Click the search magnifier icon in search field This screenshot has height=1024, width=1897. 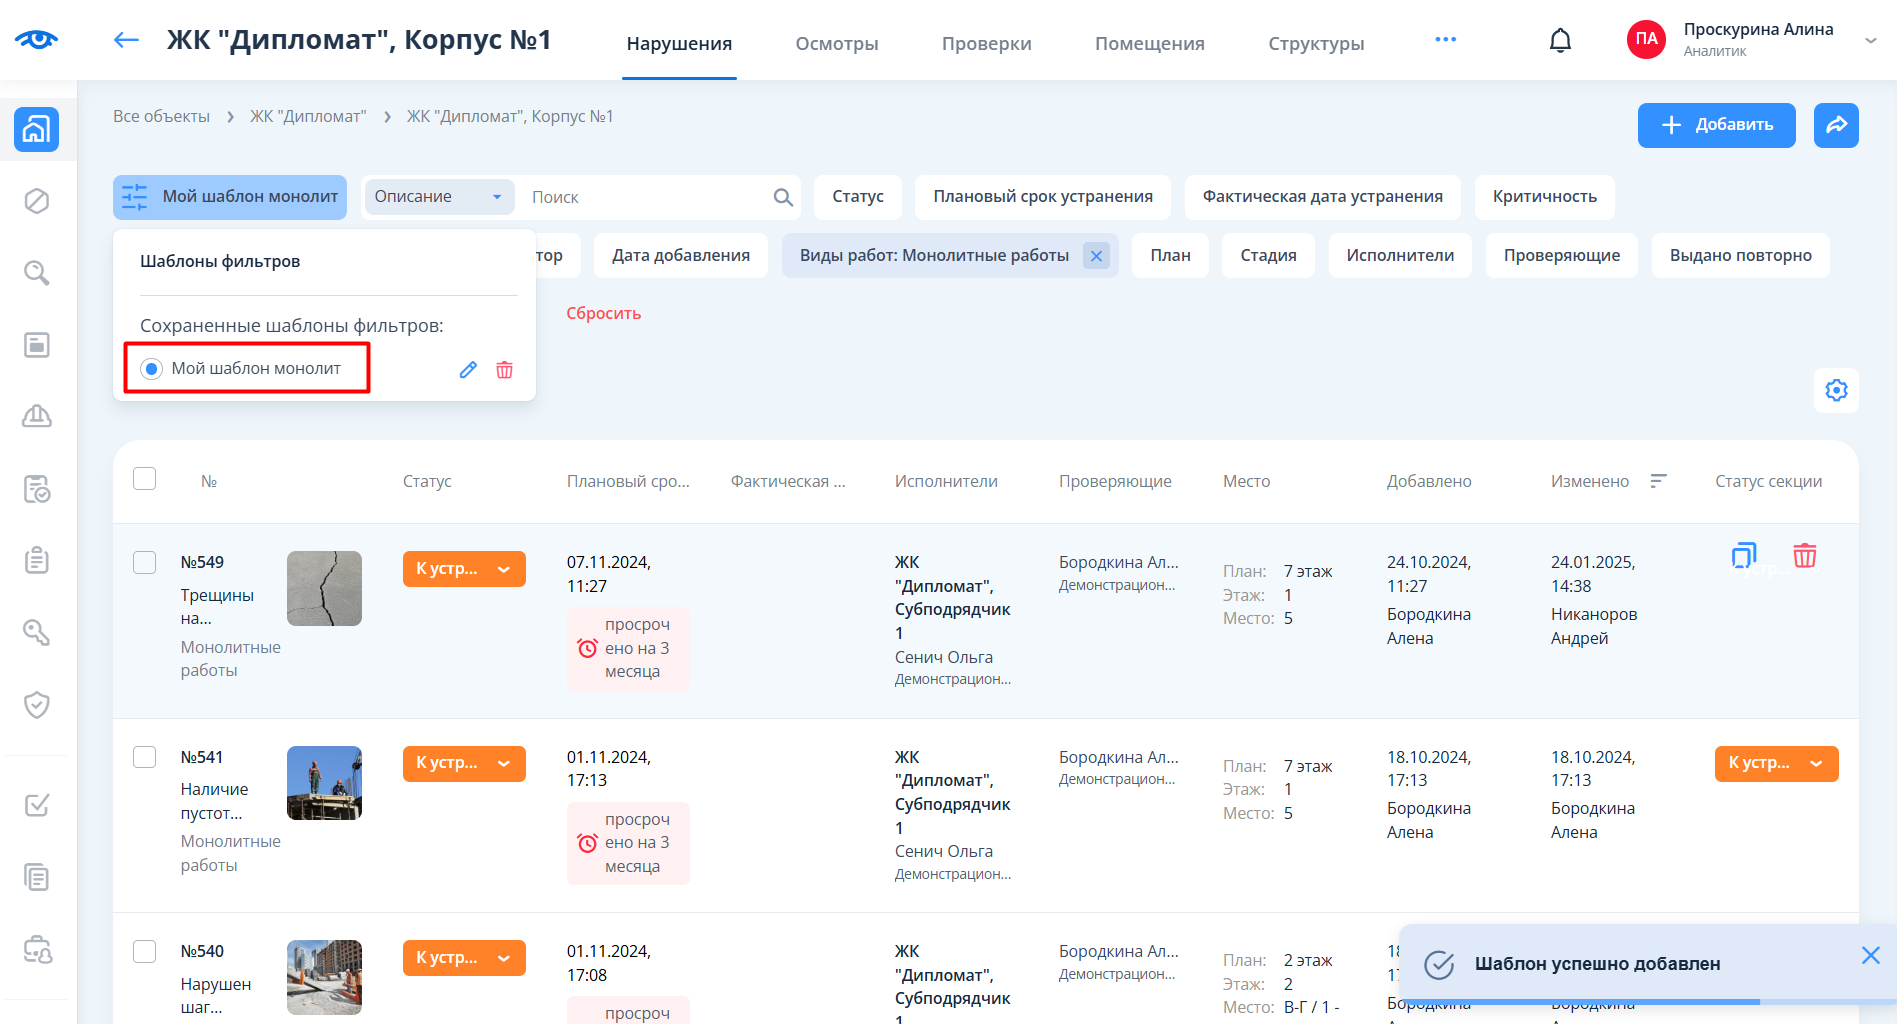pos(783,198)
